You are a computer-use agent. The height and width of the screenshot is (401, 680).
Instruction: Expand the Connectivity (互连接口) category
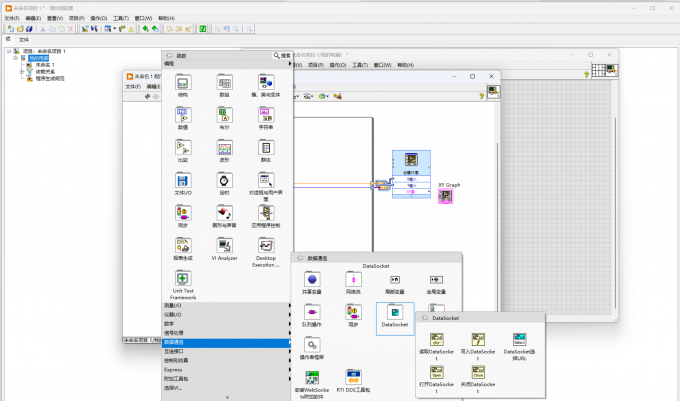pos(227,352)
